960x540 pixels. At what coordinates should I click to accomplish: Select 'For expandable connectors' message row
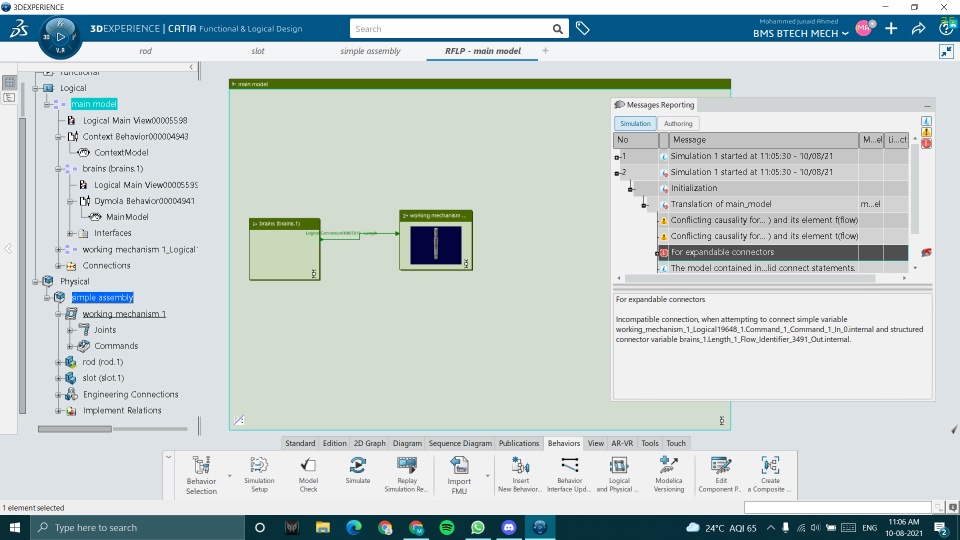pos(760,252)
